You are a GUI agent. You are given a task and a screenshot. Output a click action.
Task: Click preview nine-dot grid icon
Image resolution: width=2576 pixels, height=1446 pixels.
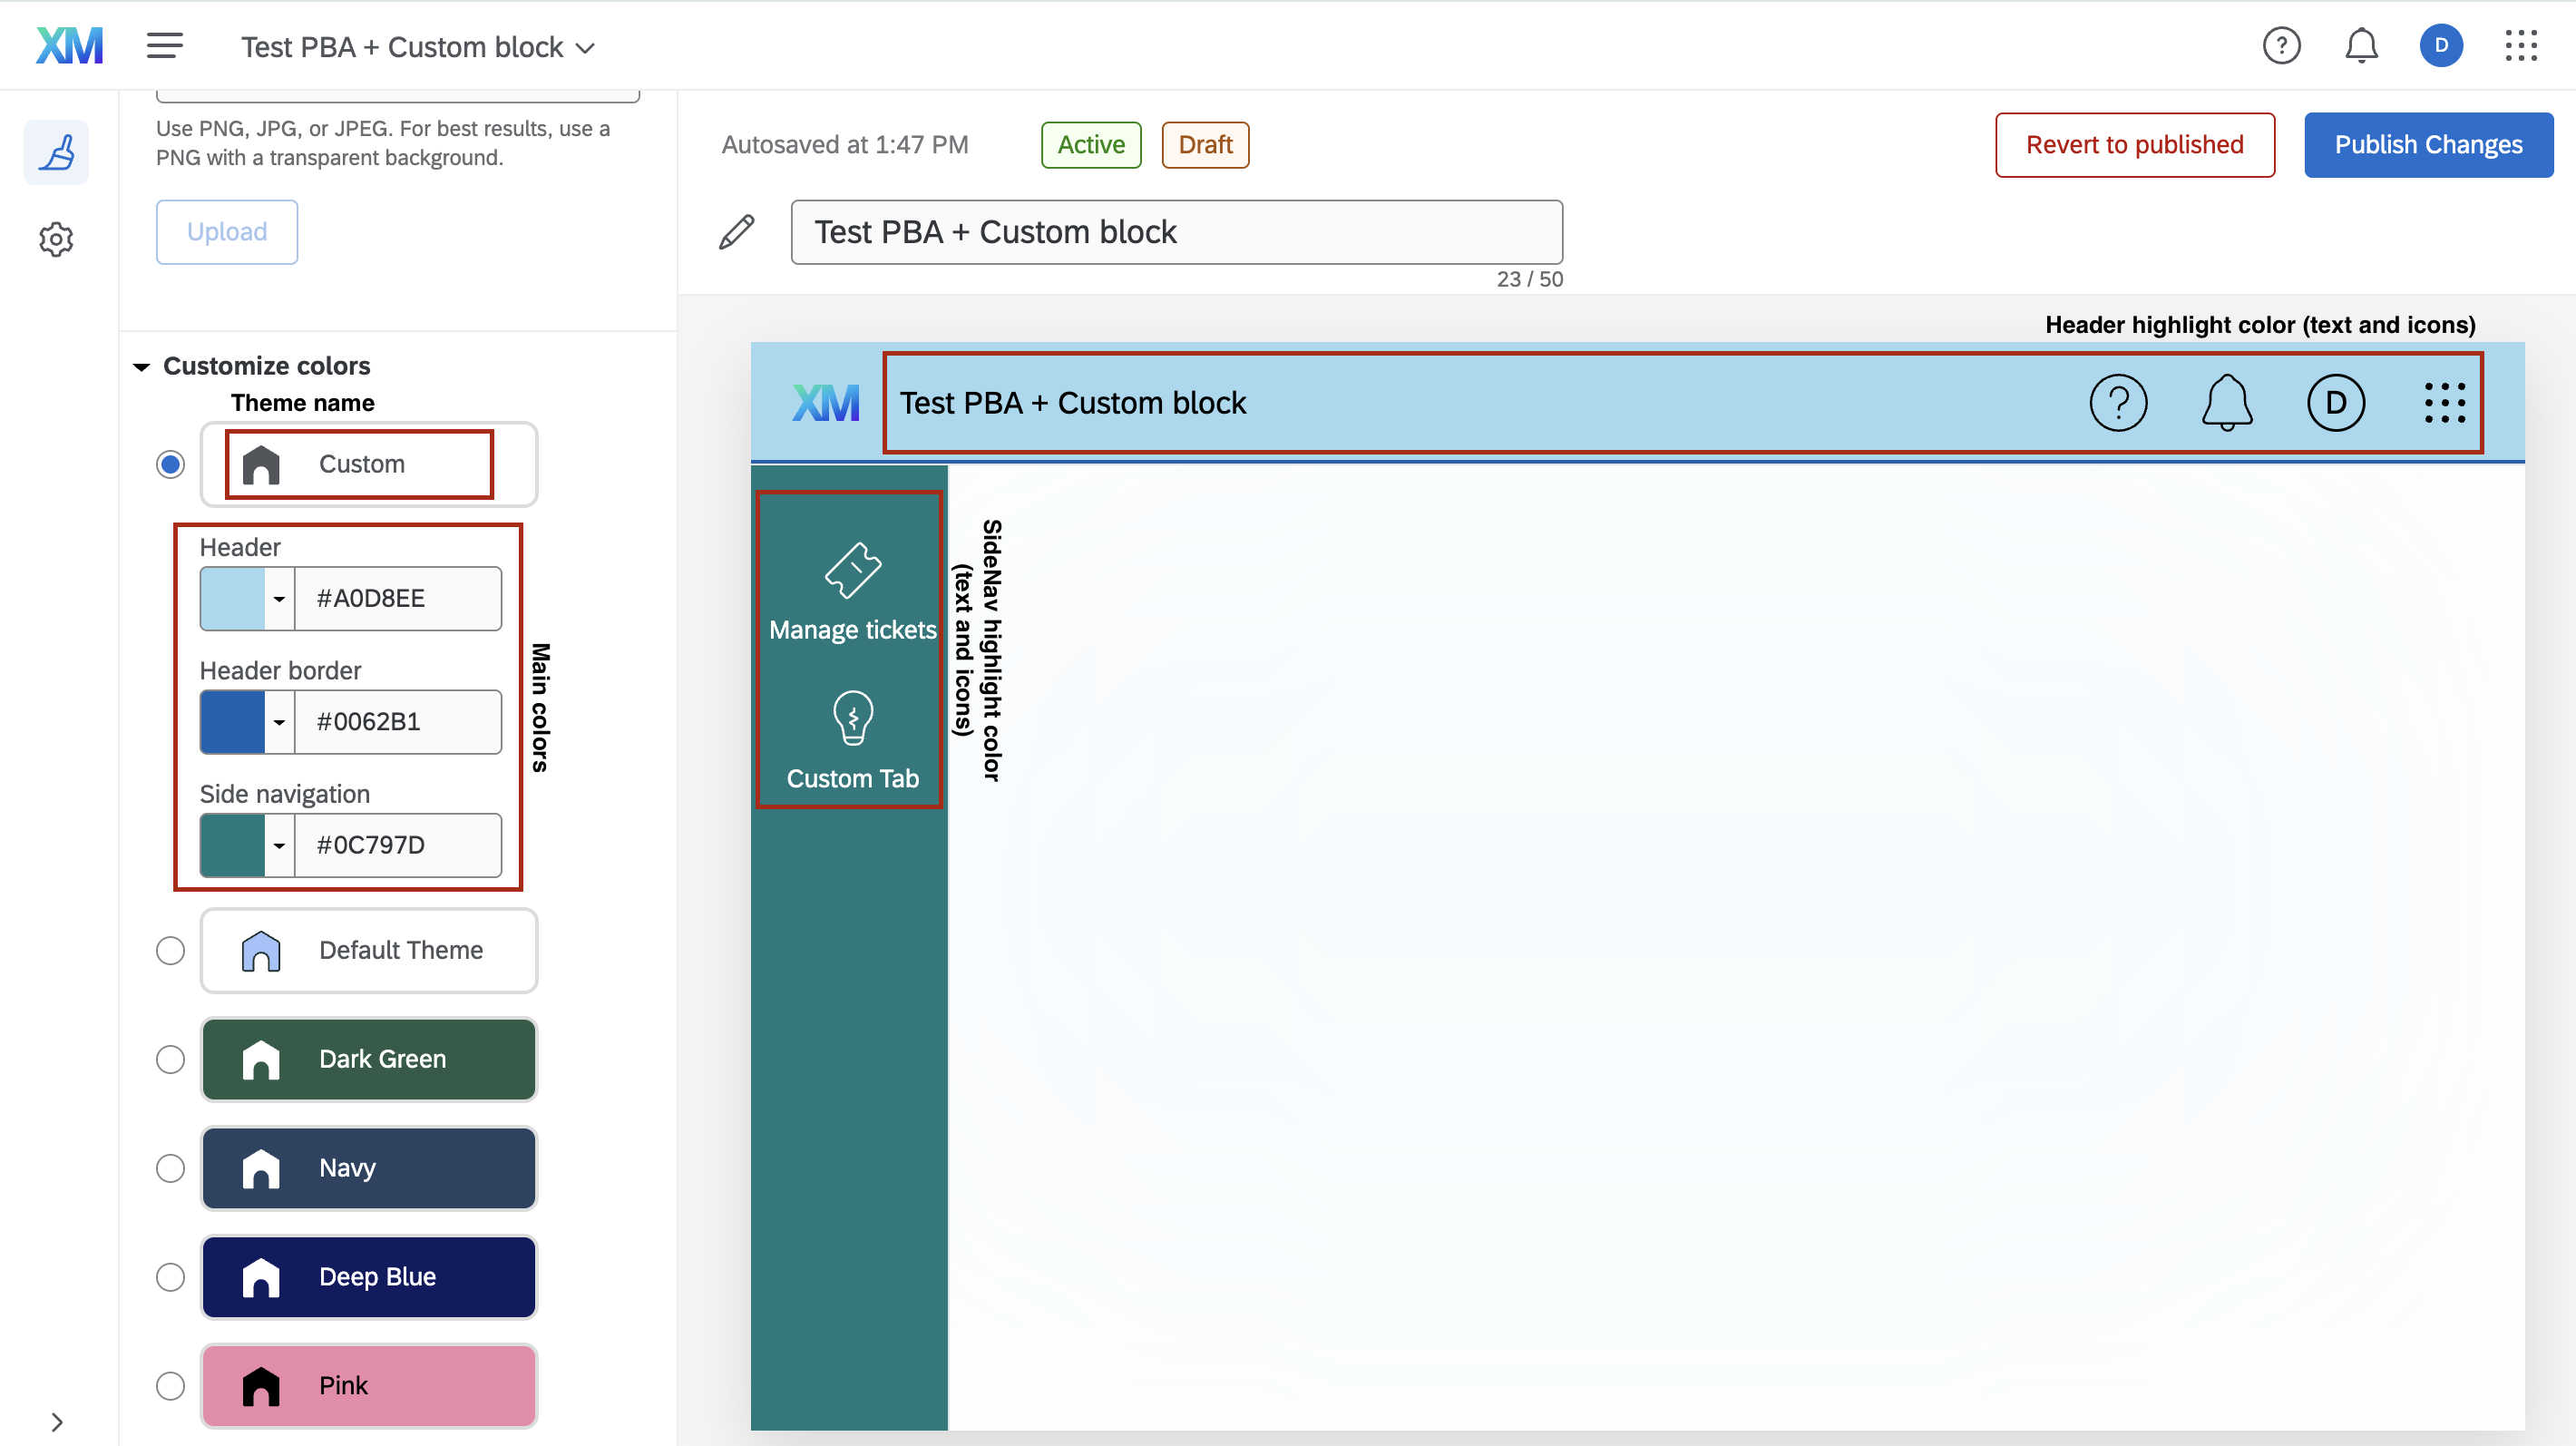2444,403
